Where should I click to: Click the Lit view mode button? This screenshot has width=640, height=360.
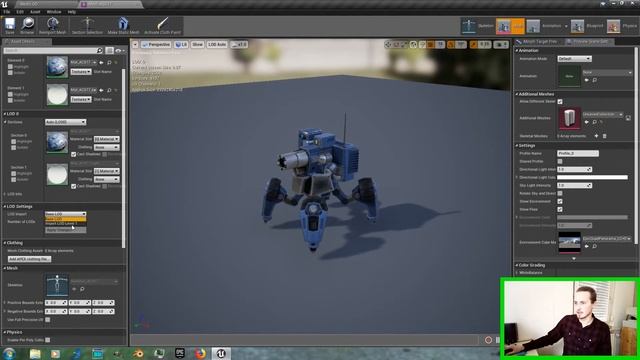(x=181, y=44)
